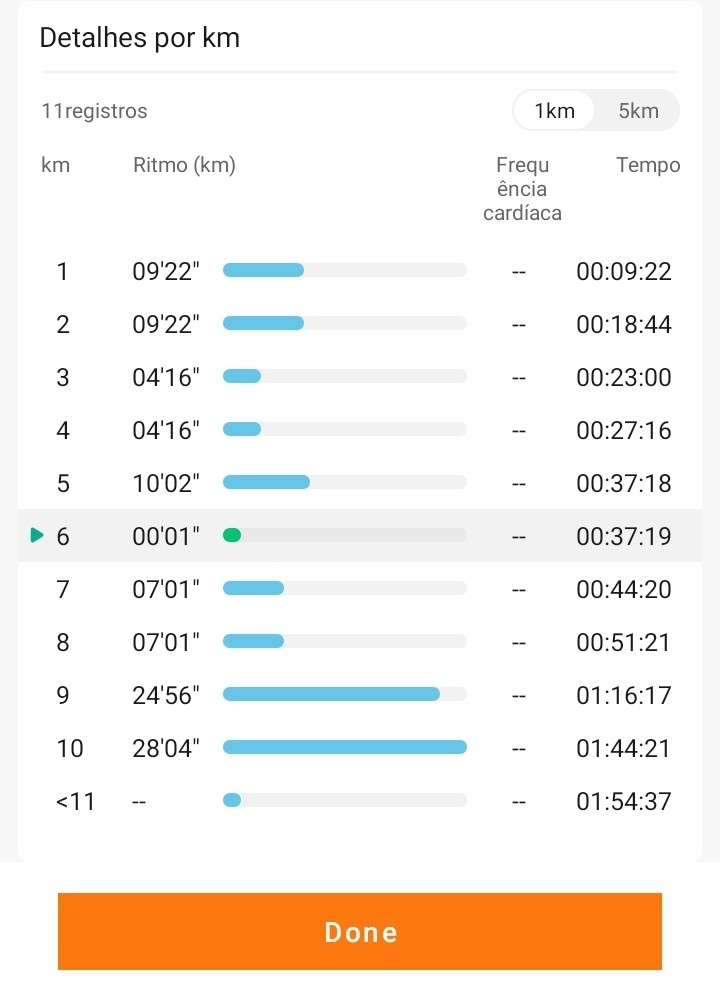
Task: Click the Frequência cardíaca column header
Action: 522,189
